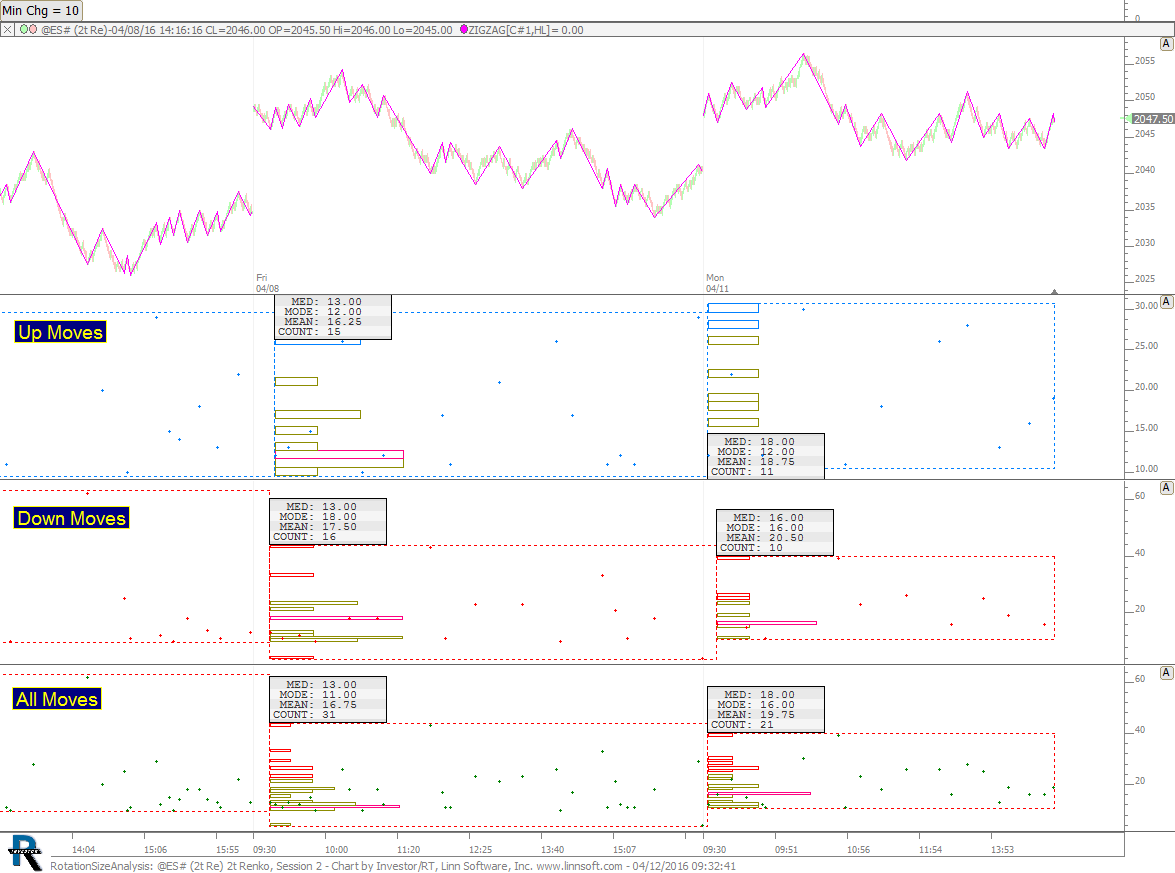Screen dimensions: 1175x873
Task: Click the Down Moves stats box with COUNT 10
Action: 775,533
